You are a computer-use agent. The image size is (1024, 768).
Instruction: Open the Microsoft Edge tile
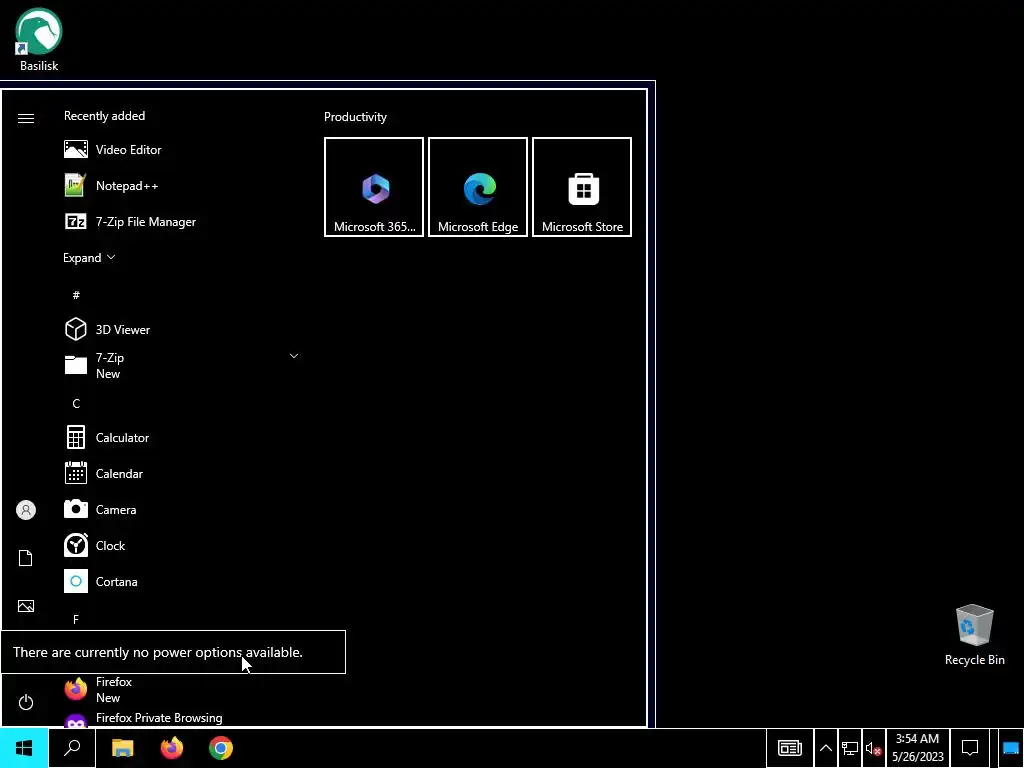(x=478, y=187)
